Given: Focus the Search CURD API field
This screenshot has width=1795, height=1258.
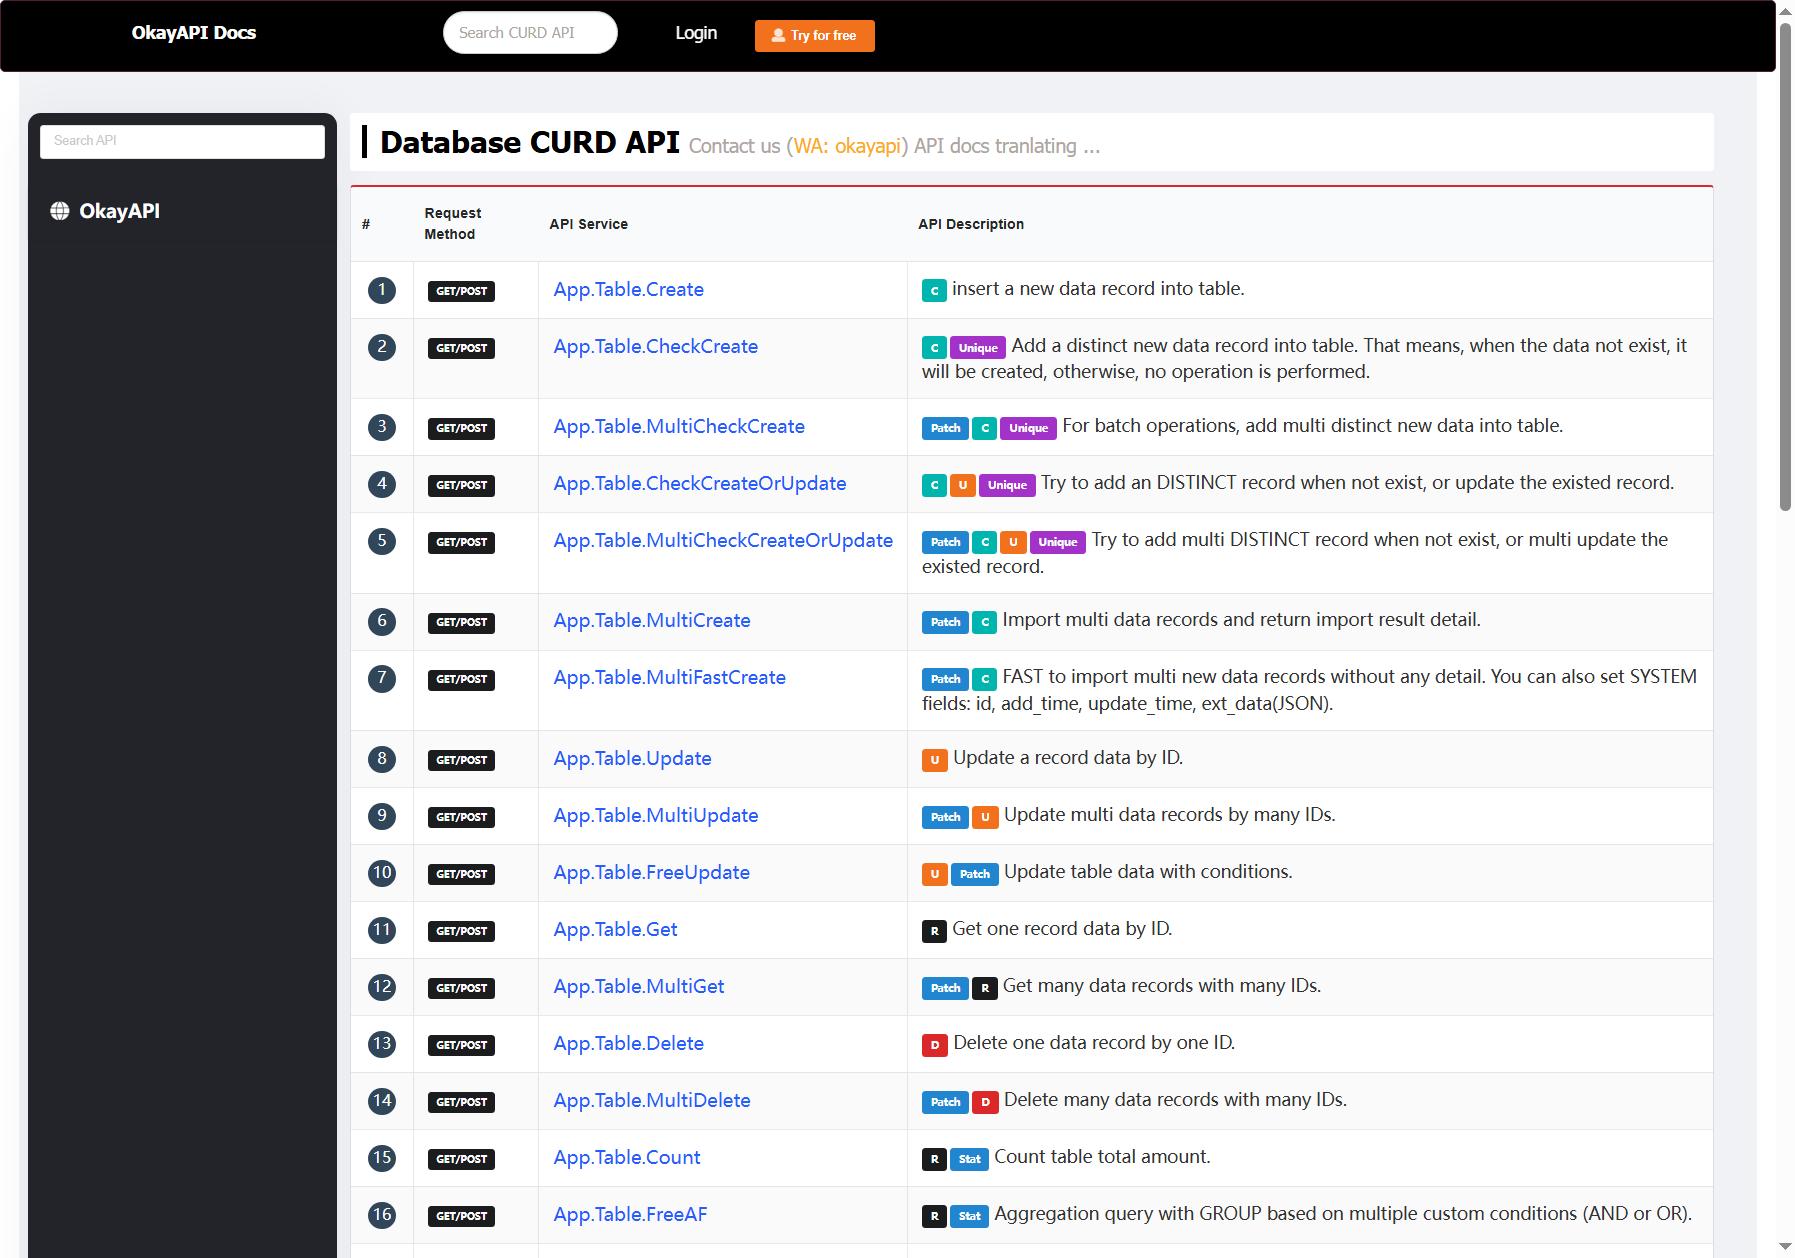Looking at the screenshot, I should coord(530,33).
